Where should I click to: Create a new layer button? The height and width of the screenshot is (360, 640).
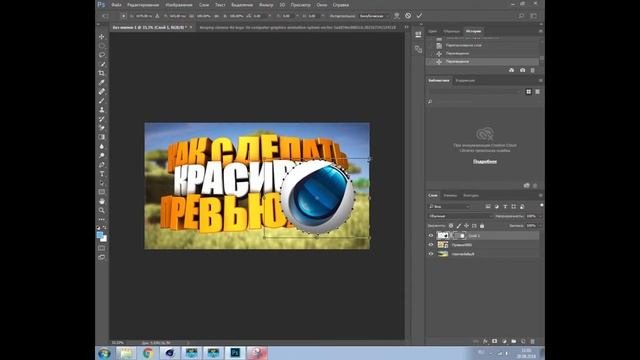coord(523,341)
